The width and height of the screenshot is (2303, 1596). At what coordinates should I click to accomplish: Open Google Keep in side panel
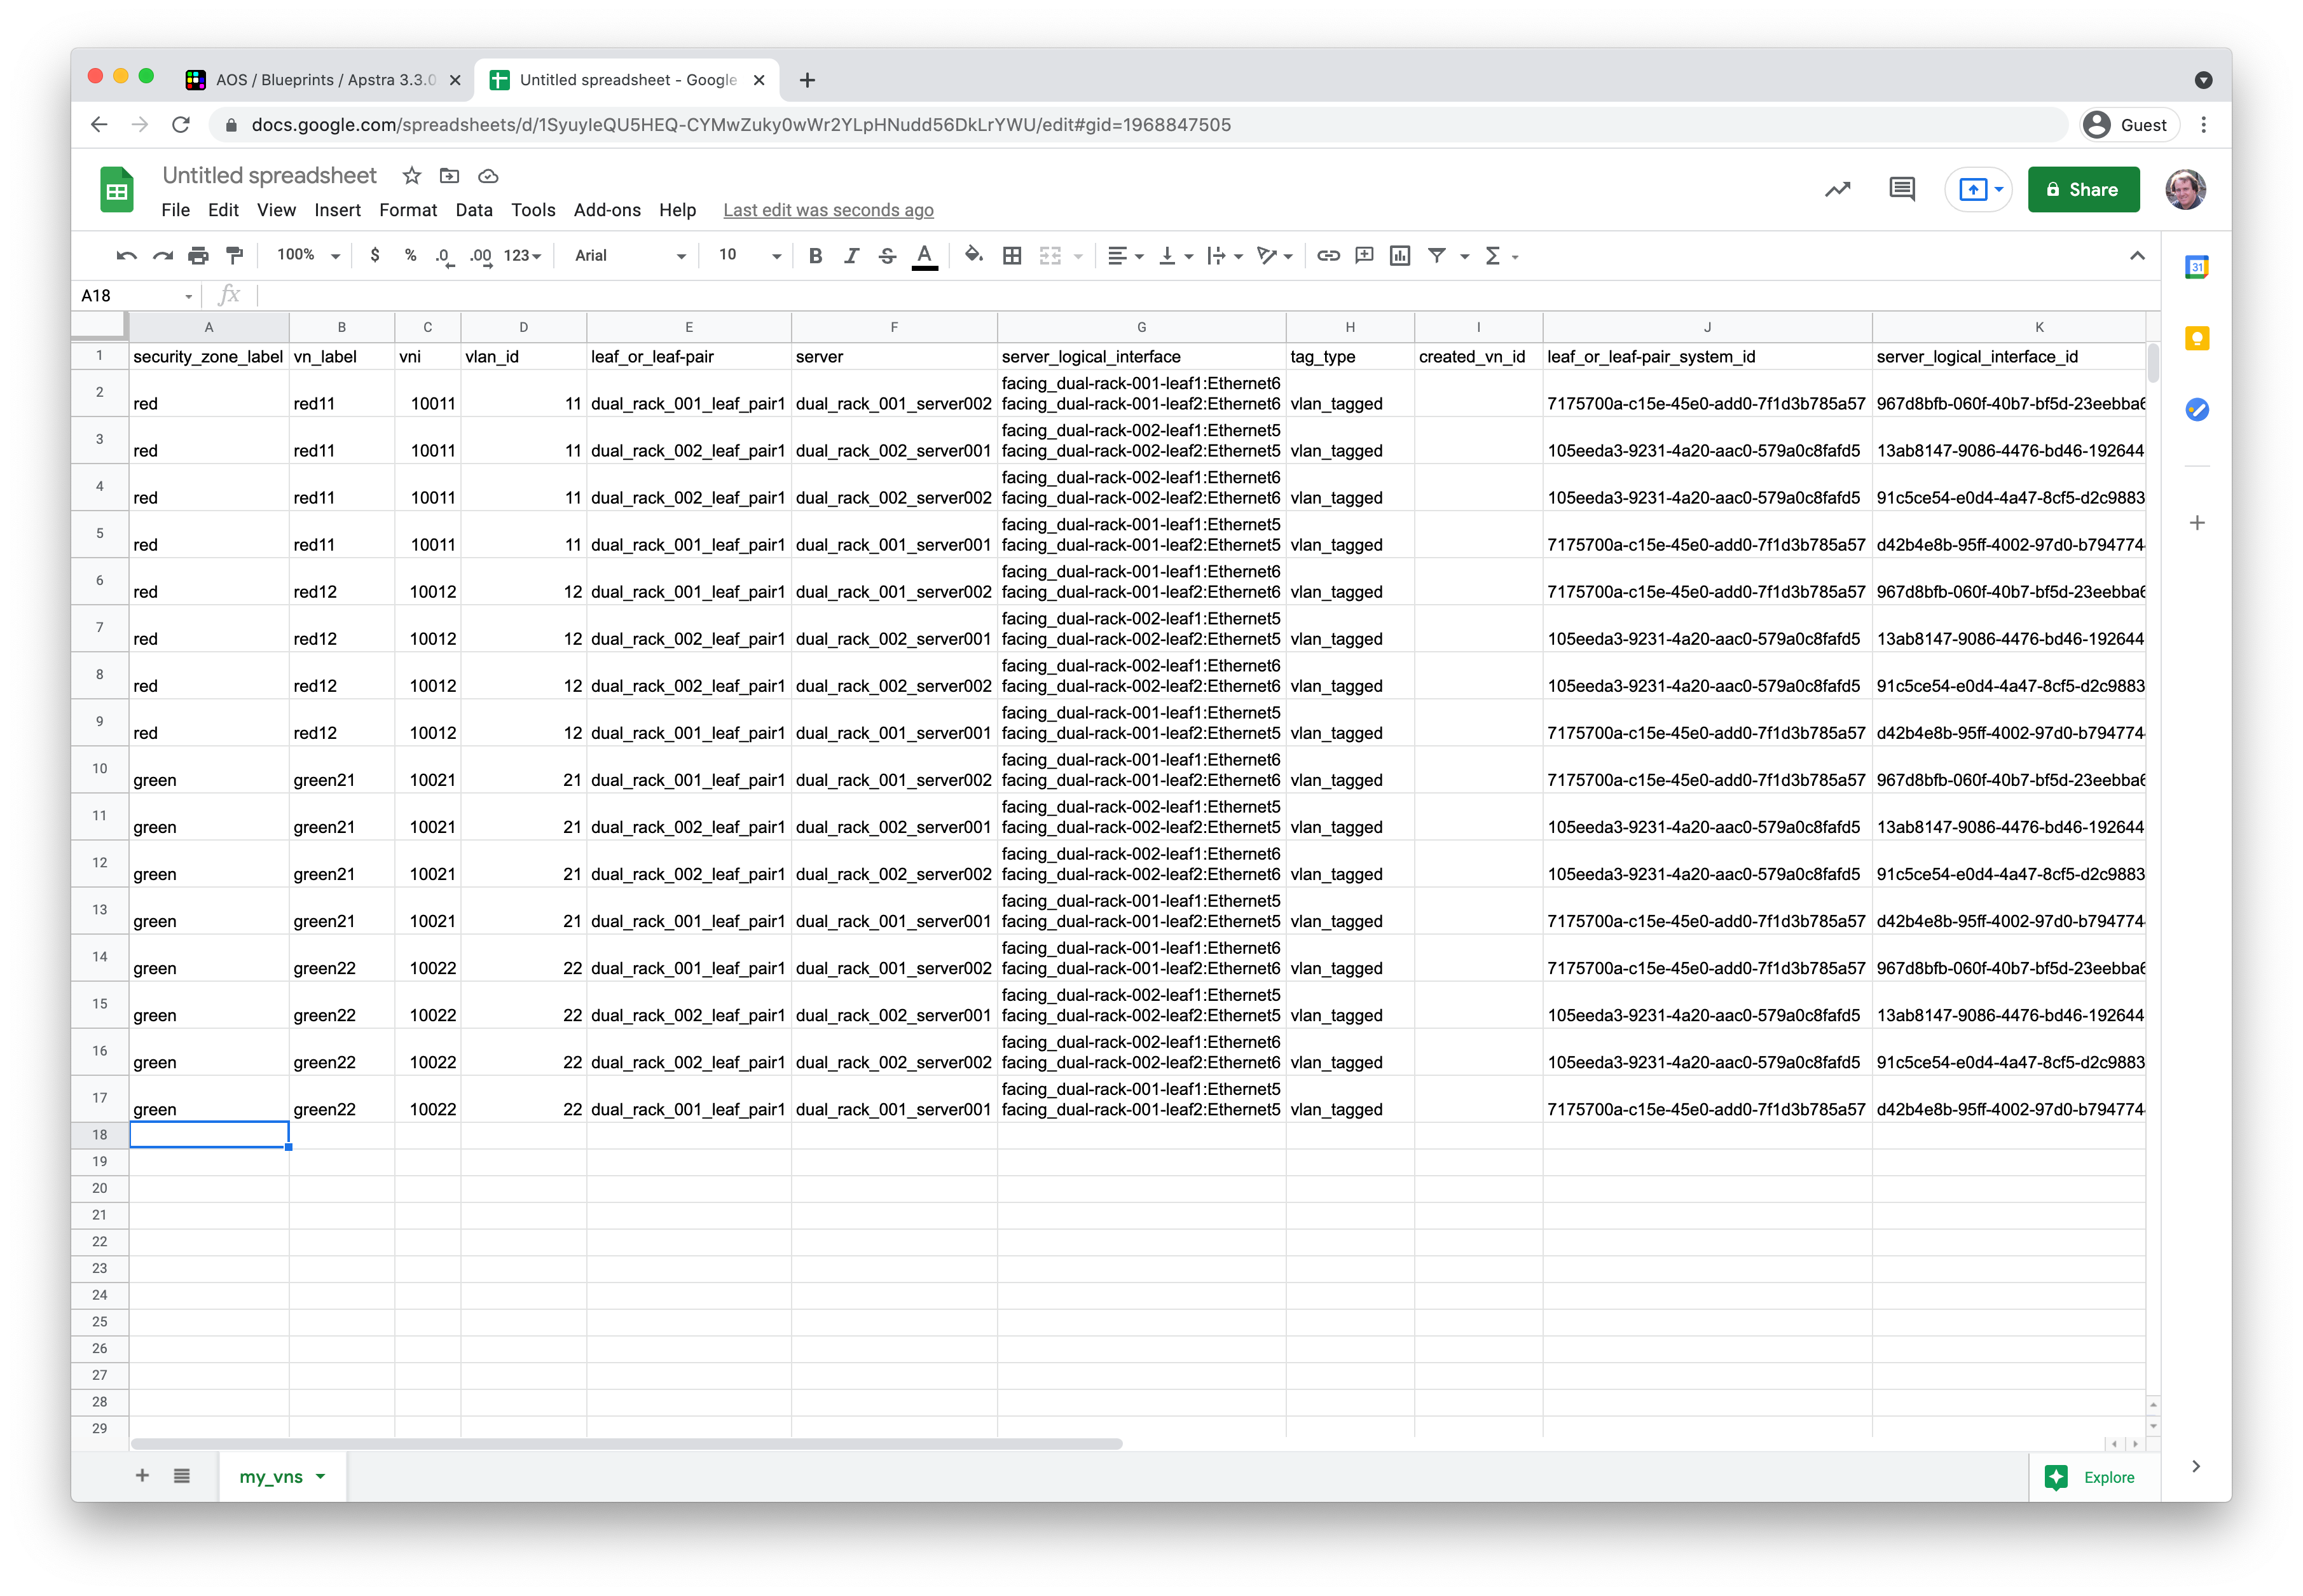[x=2197, y=338]
